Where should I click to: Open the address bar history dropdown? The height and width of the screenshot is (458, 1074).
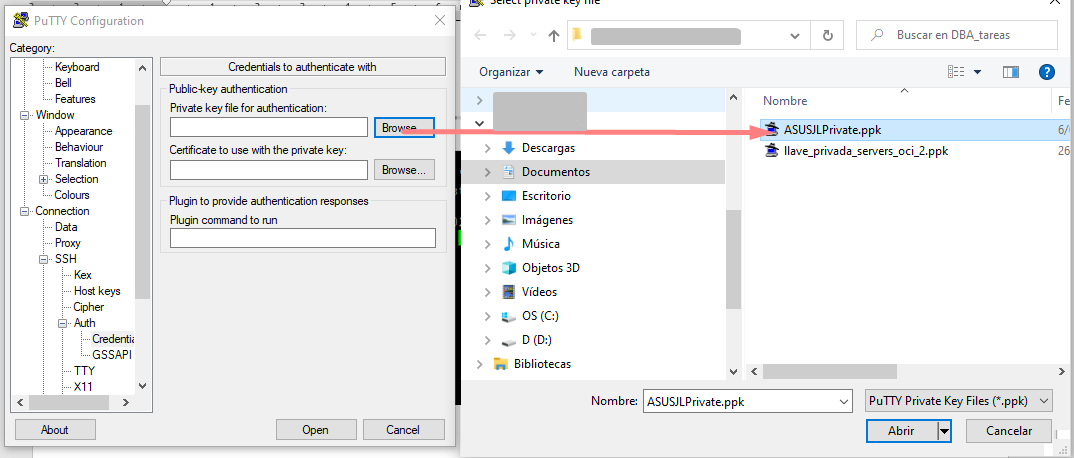click(x=795, y=36)
